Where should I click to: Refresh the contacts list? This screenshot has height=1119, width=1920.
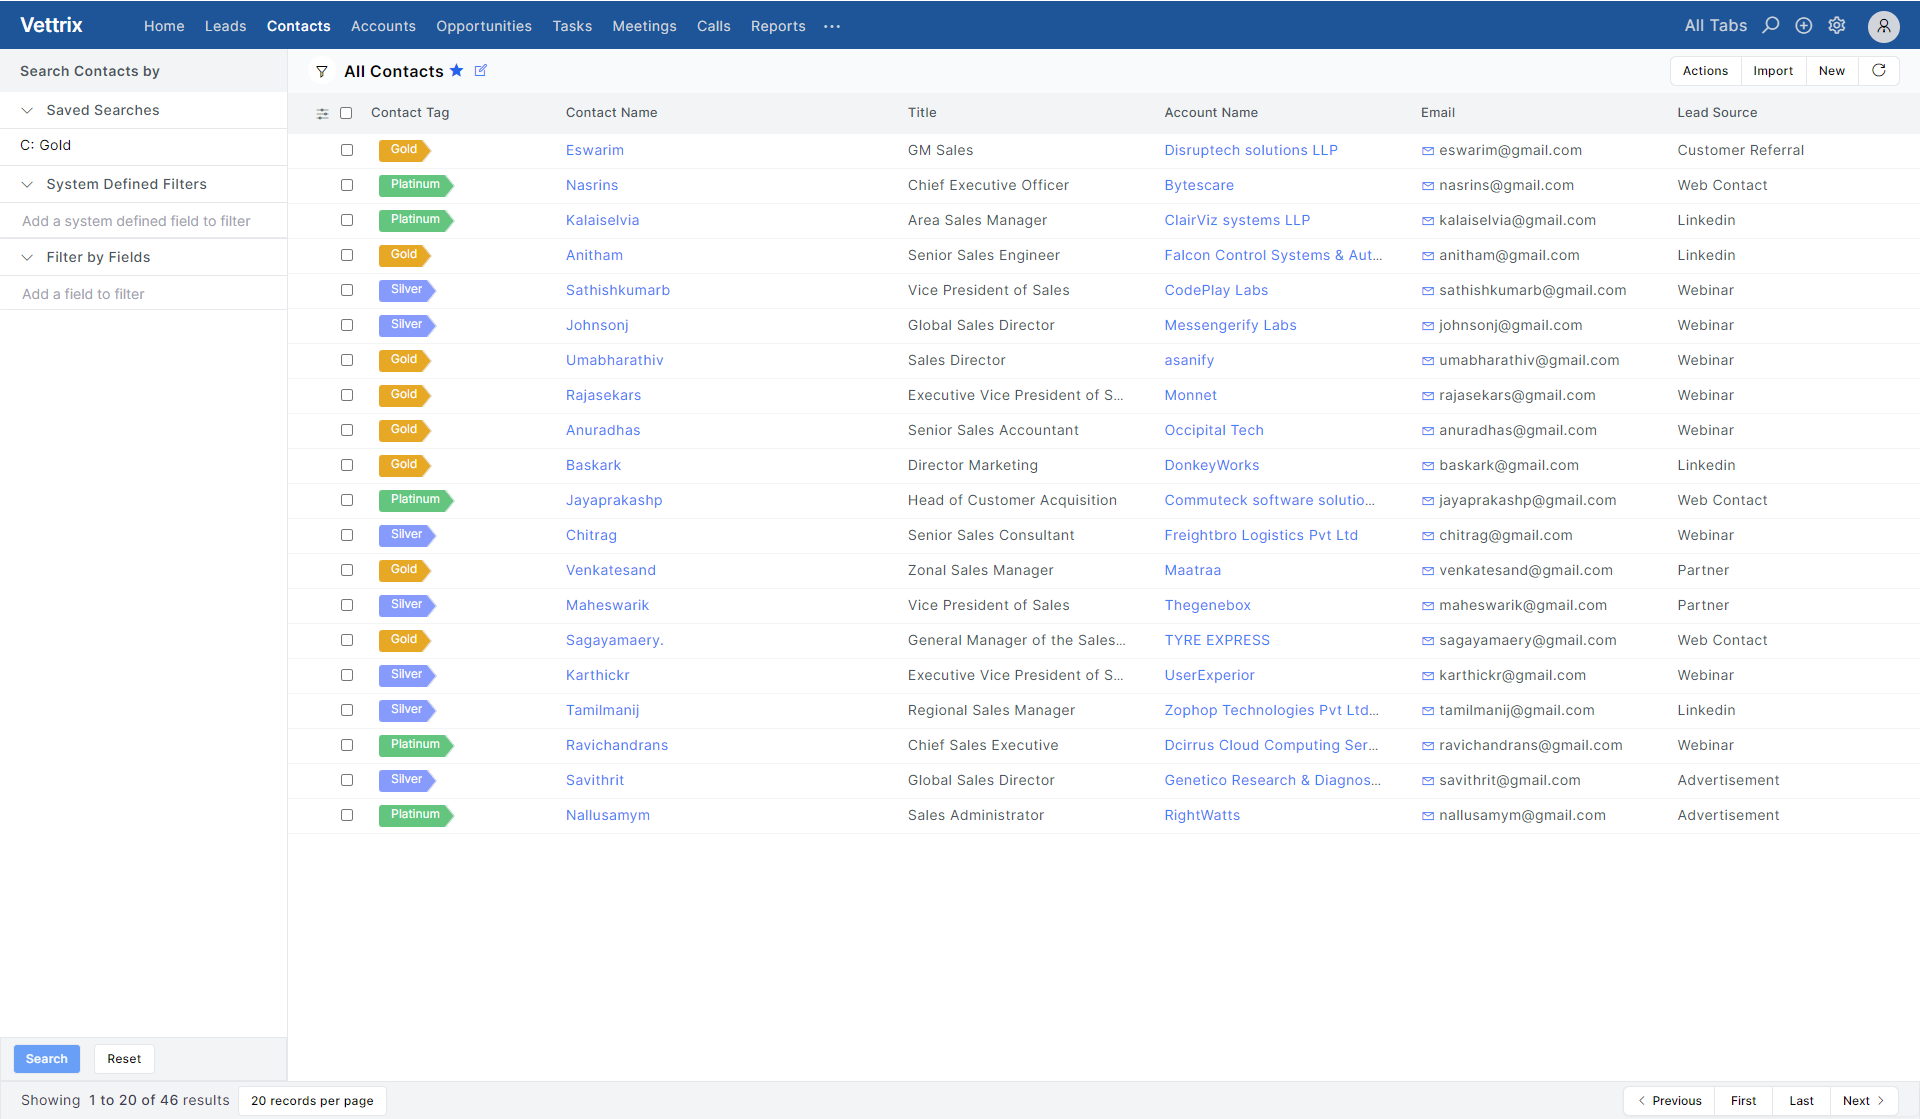coord(1879,70)
